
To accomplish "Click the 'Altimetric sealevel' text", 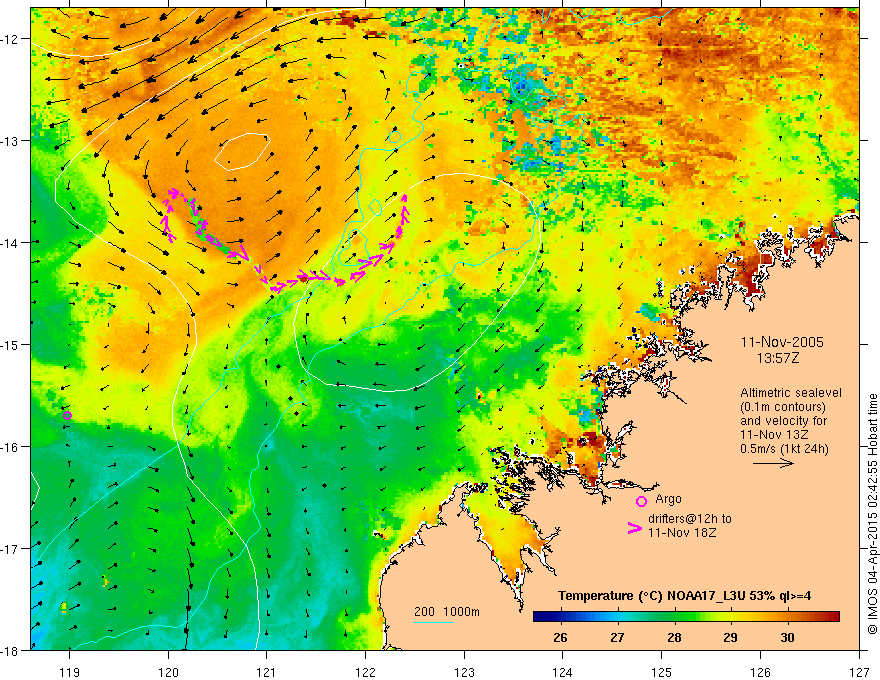I will (791, 393).
